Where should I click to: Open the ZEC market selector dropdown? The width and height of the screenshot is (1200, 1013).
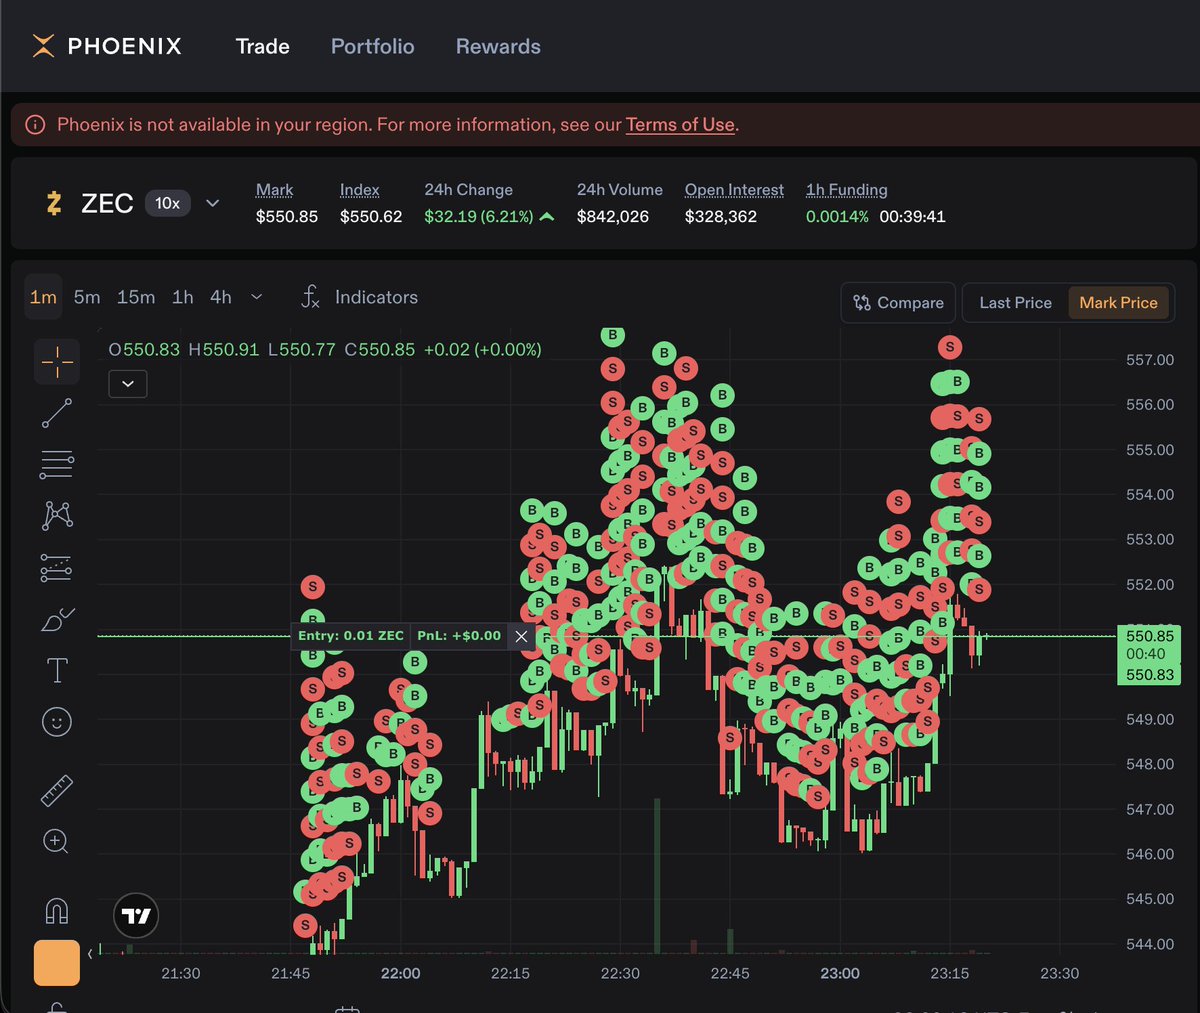pos(212,203)
